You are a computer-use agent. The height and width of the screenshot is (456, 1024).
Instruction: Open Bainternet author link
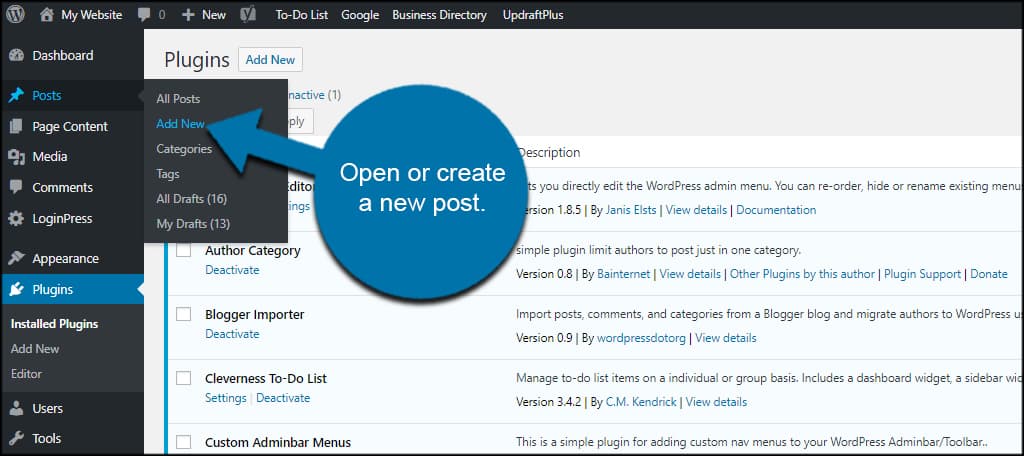pos(624,274)
